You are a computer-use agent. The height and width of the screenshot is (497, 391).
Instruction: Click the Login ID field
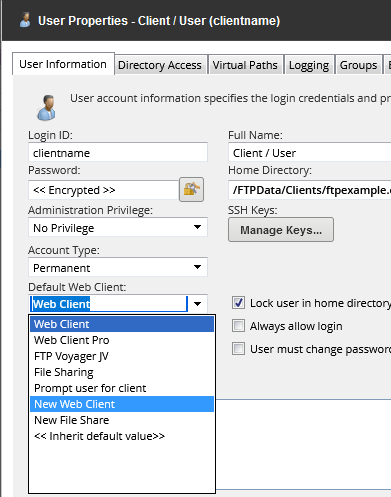tap(118, 153)
